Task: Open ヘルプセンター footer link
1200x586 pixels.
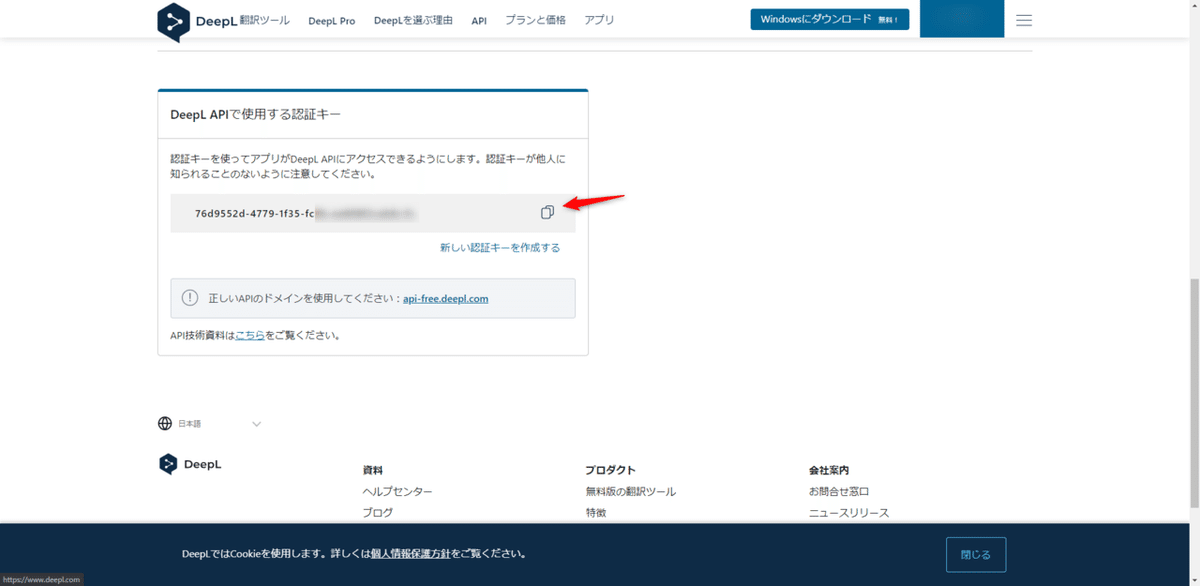Action: click(x=397, y=491)
